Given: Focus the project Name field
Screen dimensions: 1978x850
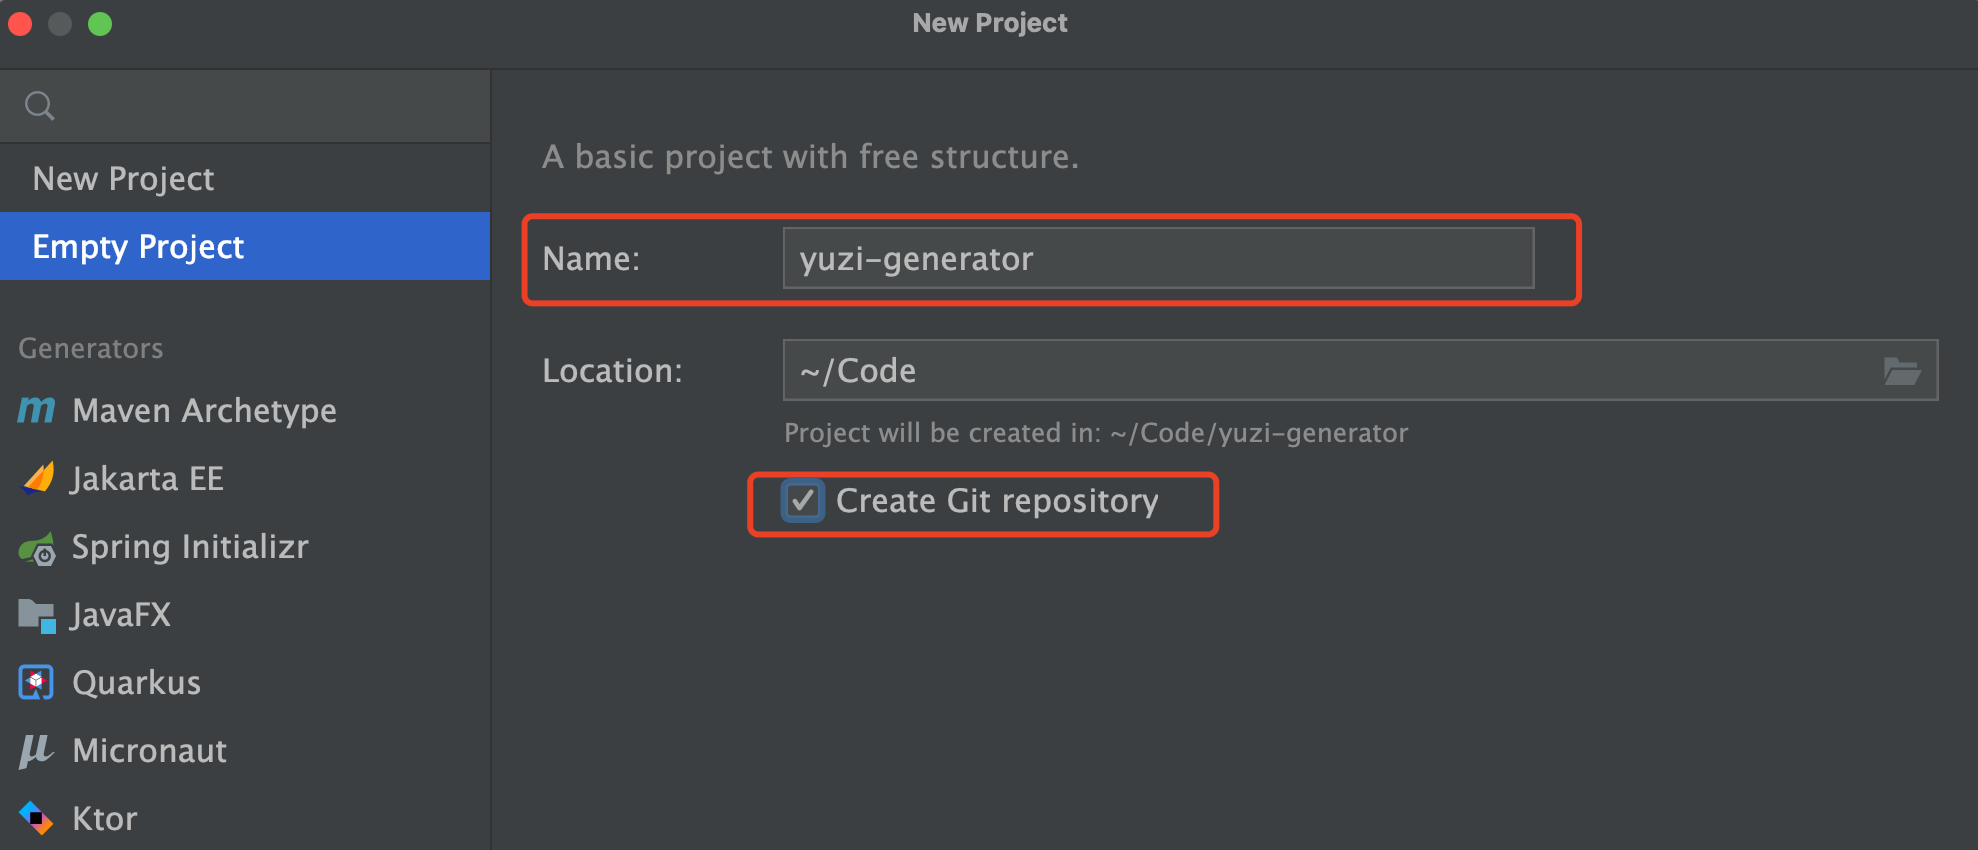Looking at the screenshot, I should (1157, 259).
